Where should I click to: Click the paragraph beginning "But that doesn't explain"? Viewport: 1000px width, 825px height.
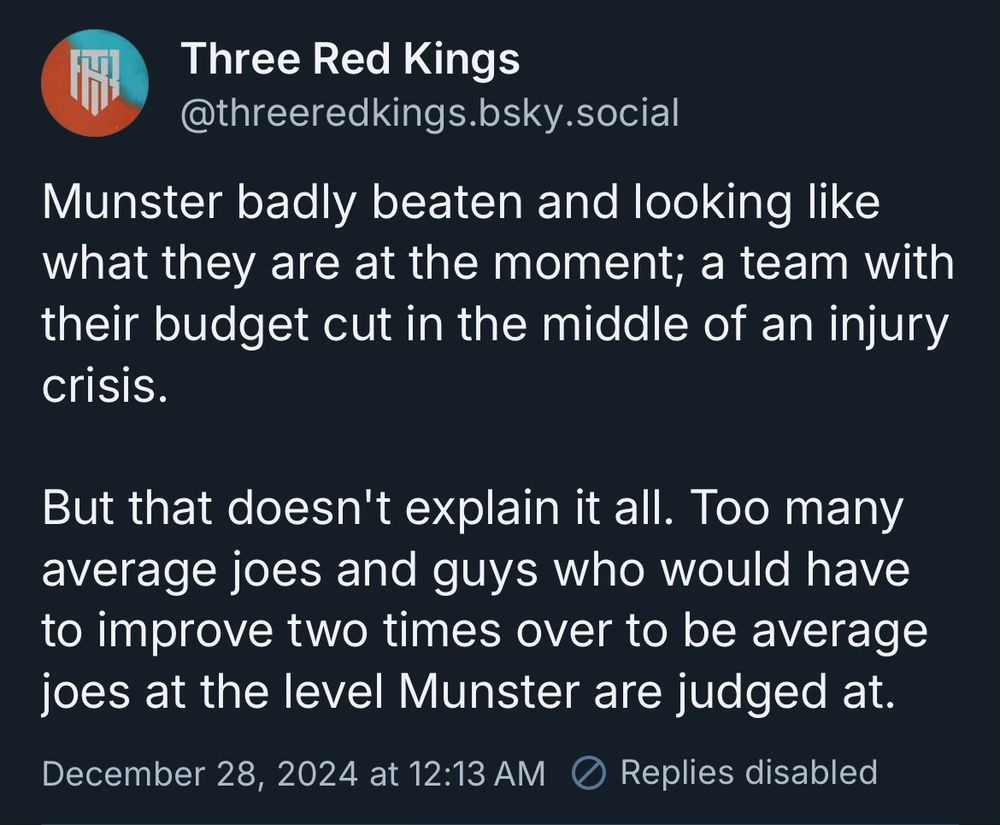[485, 600]
